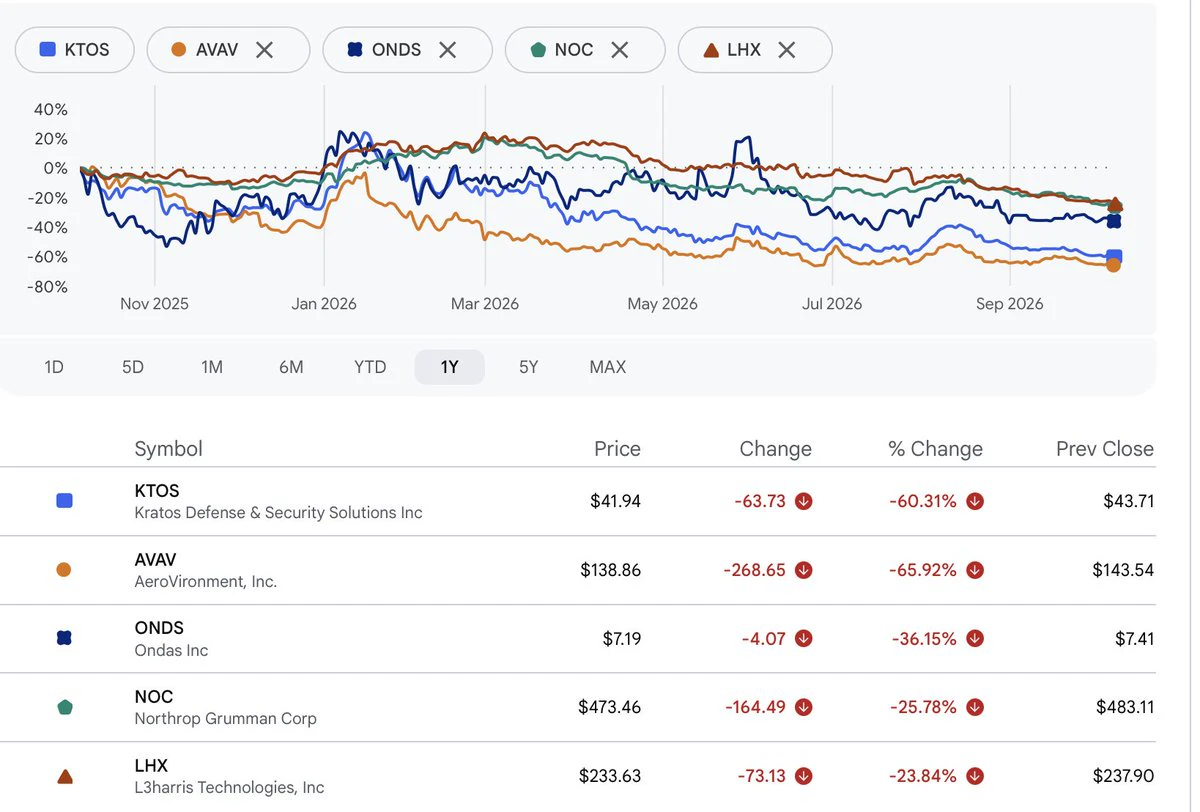Click the down arrow beside -4.07 change
Image resolution: width=1200 pixels, height=812 pixels.
point(803,638)
